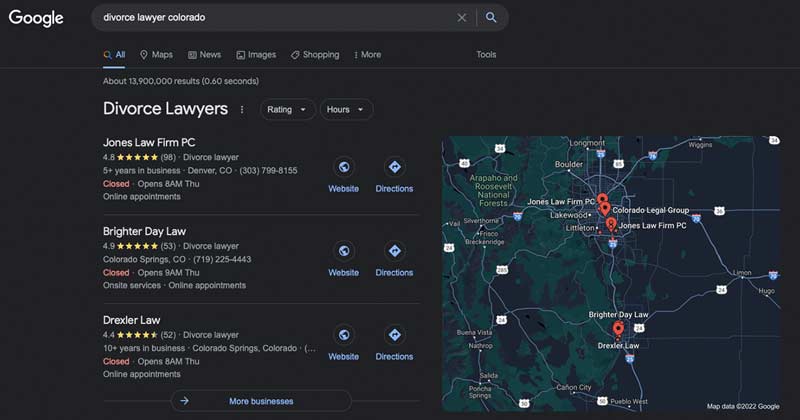The image size is (800, 420).
Task: Click Brighter Day Law phone (719) 225-4443
Action: (x=222, y=259)
